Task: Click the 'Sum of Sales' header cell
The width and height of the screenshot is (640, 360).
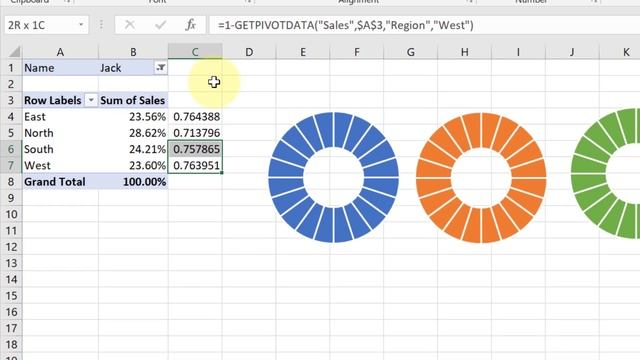Action: (133, 100)
